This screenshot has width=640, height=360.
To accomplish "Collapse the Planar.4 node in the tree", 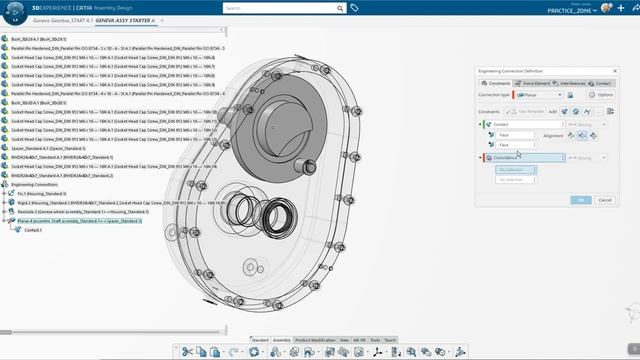I will pyautogui.click(x=4, y=221).
